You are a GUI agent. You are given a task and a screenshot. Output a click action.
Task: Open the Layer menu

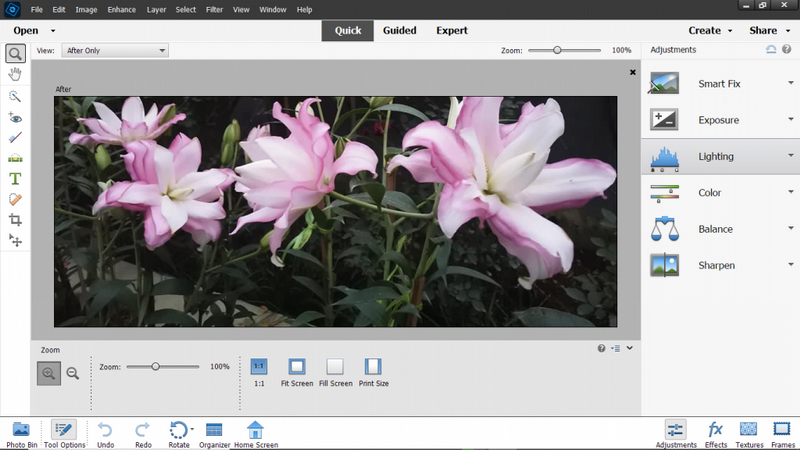click(x=156, y=10)
